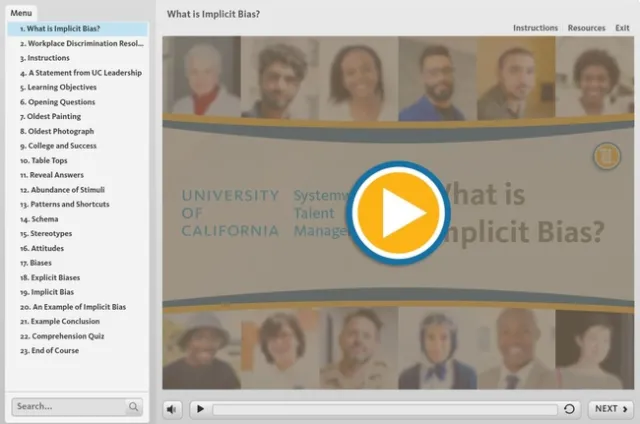Jump to "5. Learning Objectives" slide
Viewport: 640px width, 424px height.
58,87
